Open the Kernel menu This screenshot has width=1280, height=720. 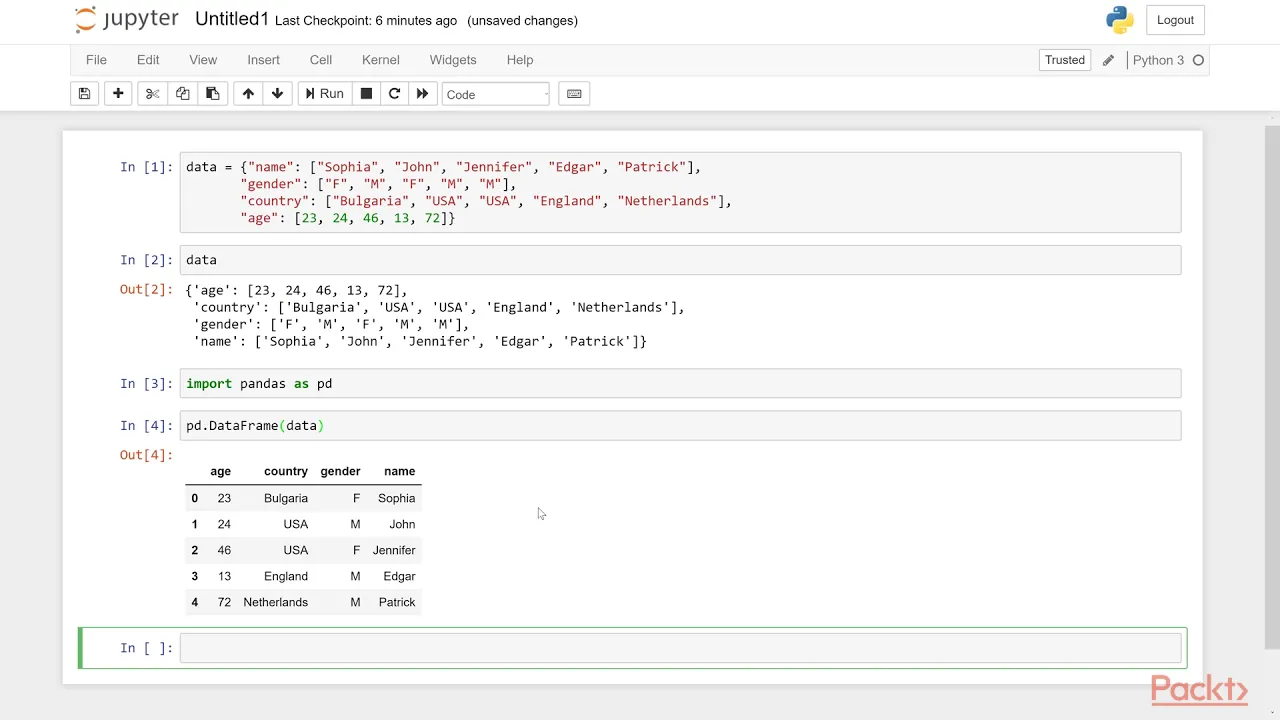tap(381, 60)
